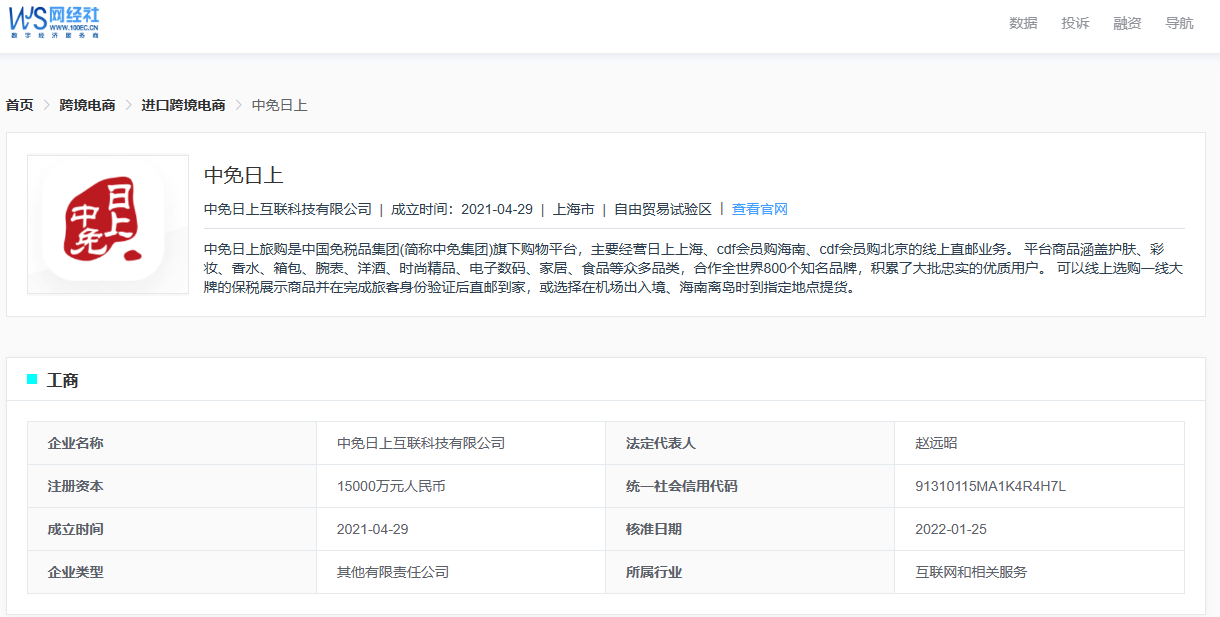Select 2022-01-25 approval date

coord(1039,529)
